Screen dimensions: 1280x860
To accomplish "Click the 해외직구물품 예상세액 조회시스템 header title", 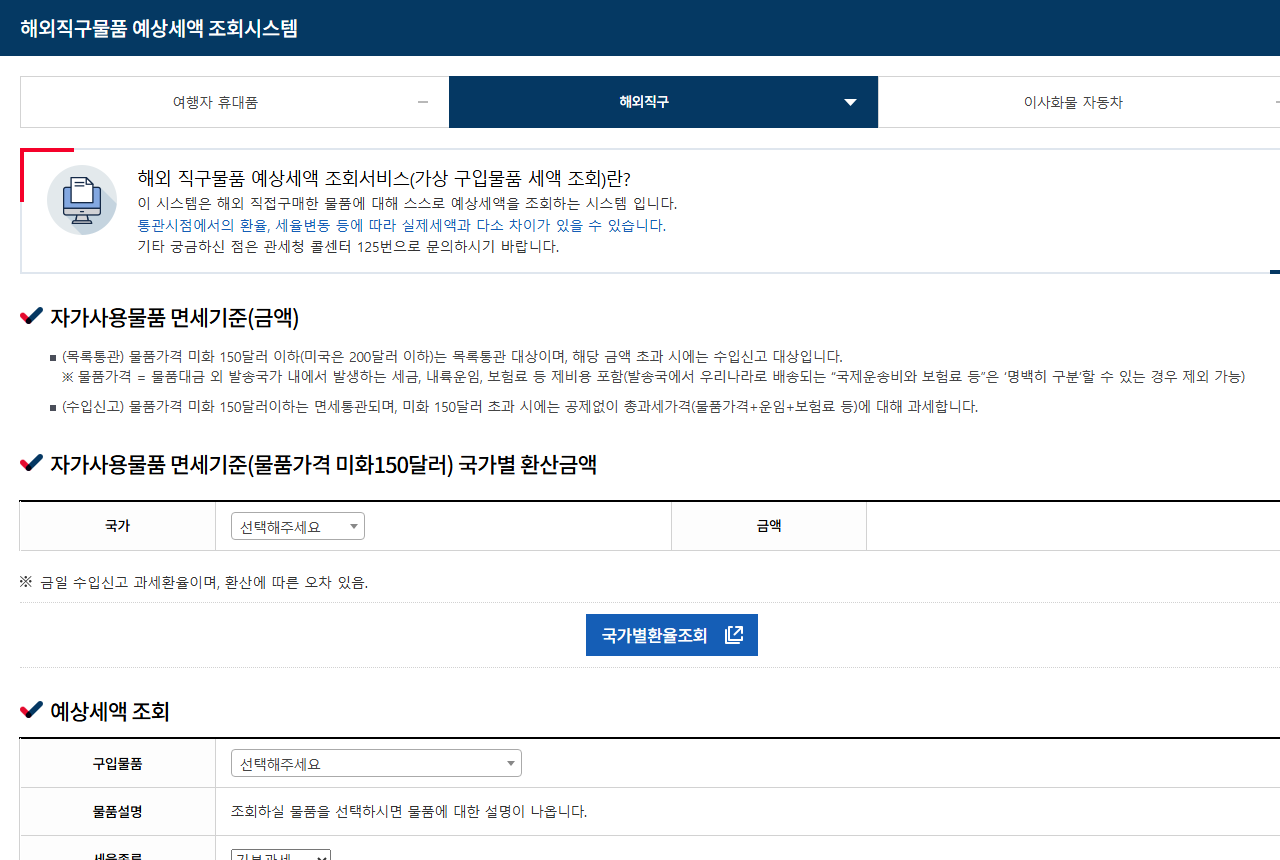I will [159, 28].
